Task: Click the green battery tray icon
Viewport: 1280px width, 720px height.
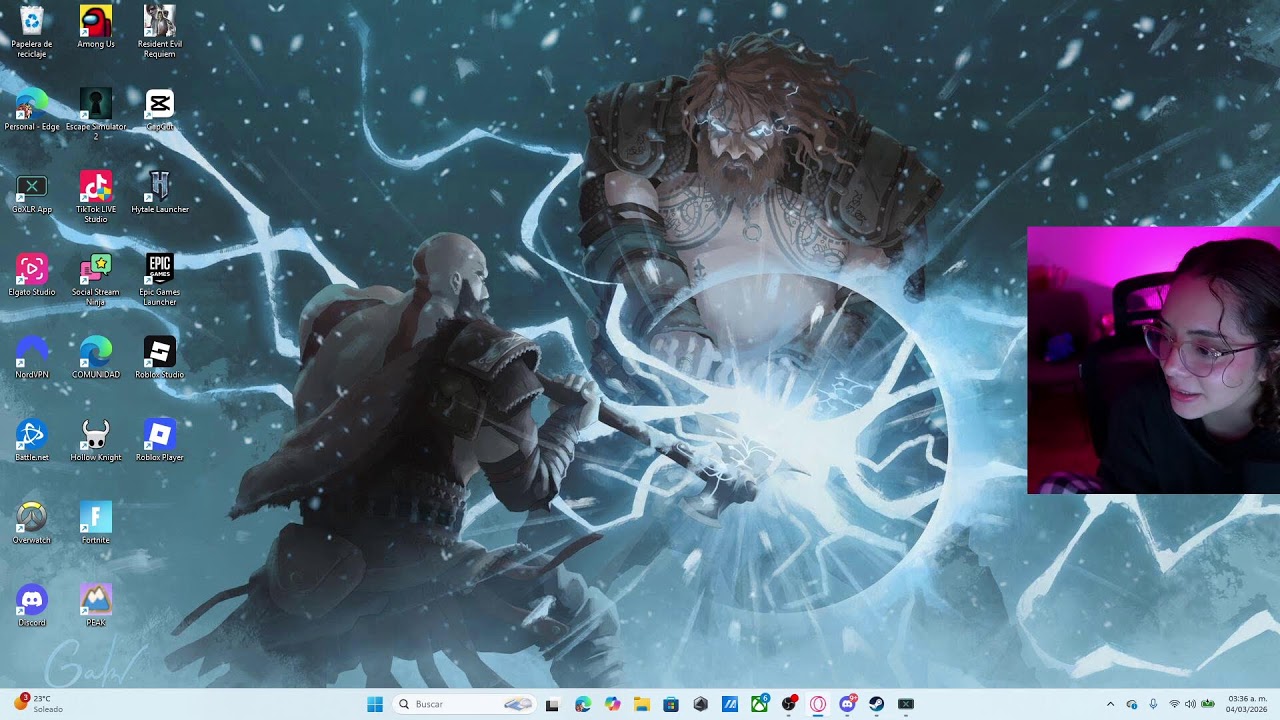Action: 1208,704
